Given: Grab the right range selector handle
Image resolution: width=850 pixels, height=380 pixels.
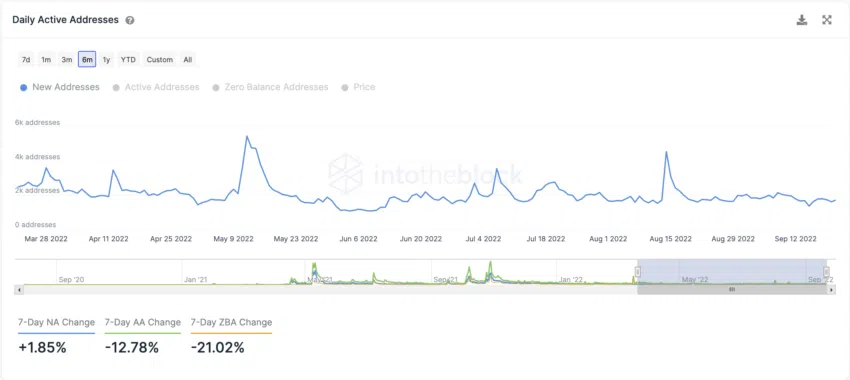Looking at the screenshot, I should pyautogui.click(x=826, y=272).
